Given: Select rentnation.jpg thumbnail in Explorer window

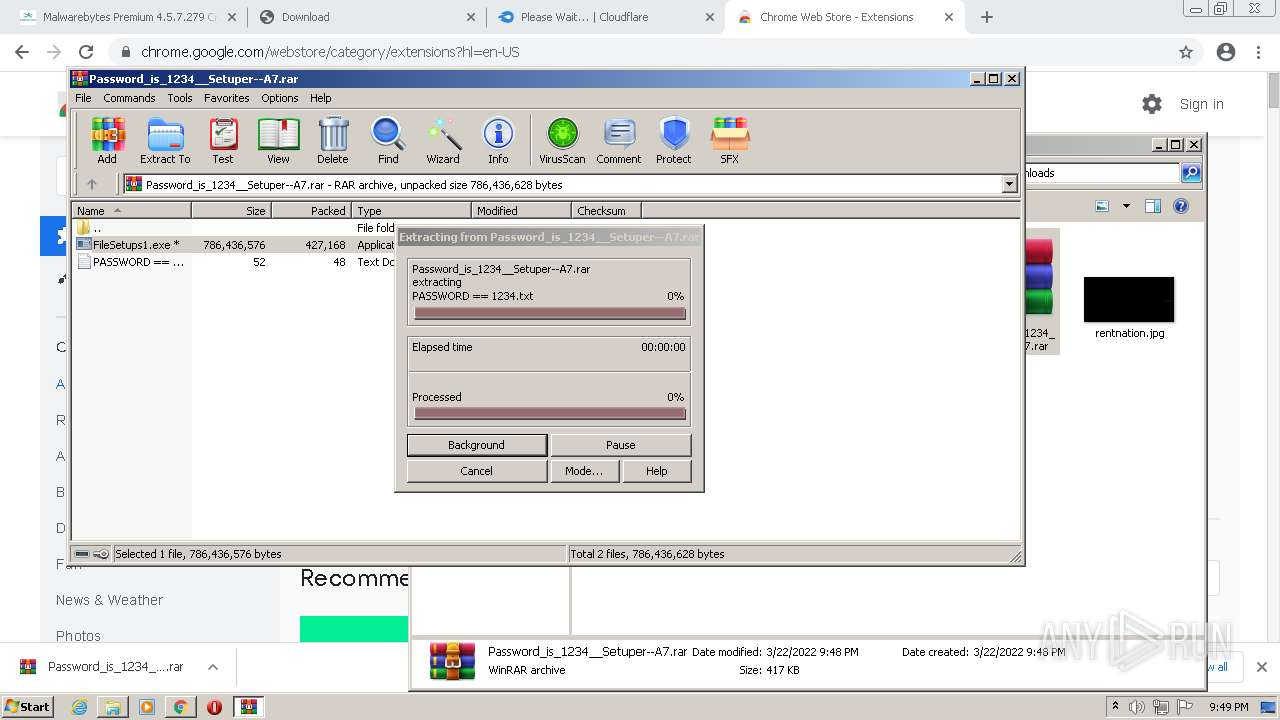Looking at the screenshot, I should tap(1129, 300).
